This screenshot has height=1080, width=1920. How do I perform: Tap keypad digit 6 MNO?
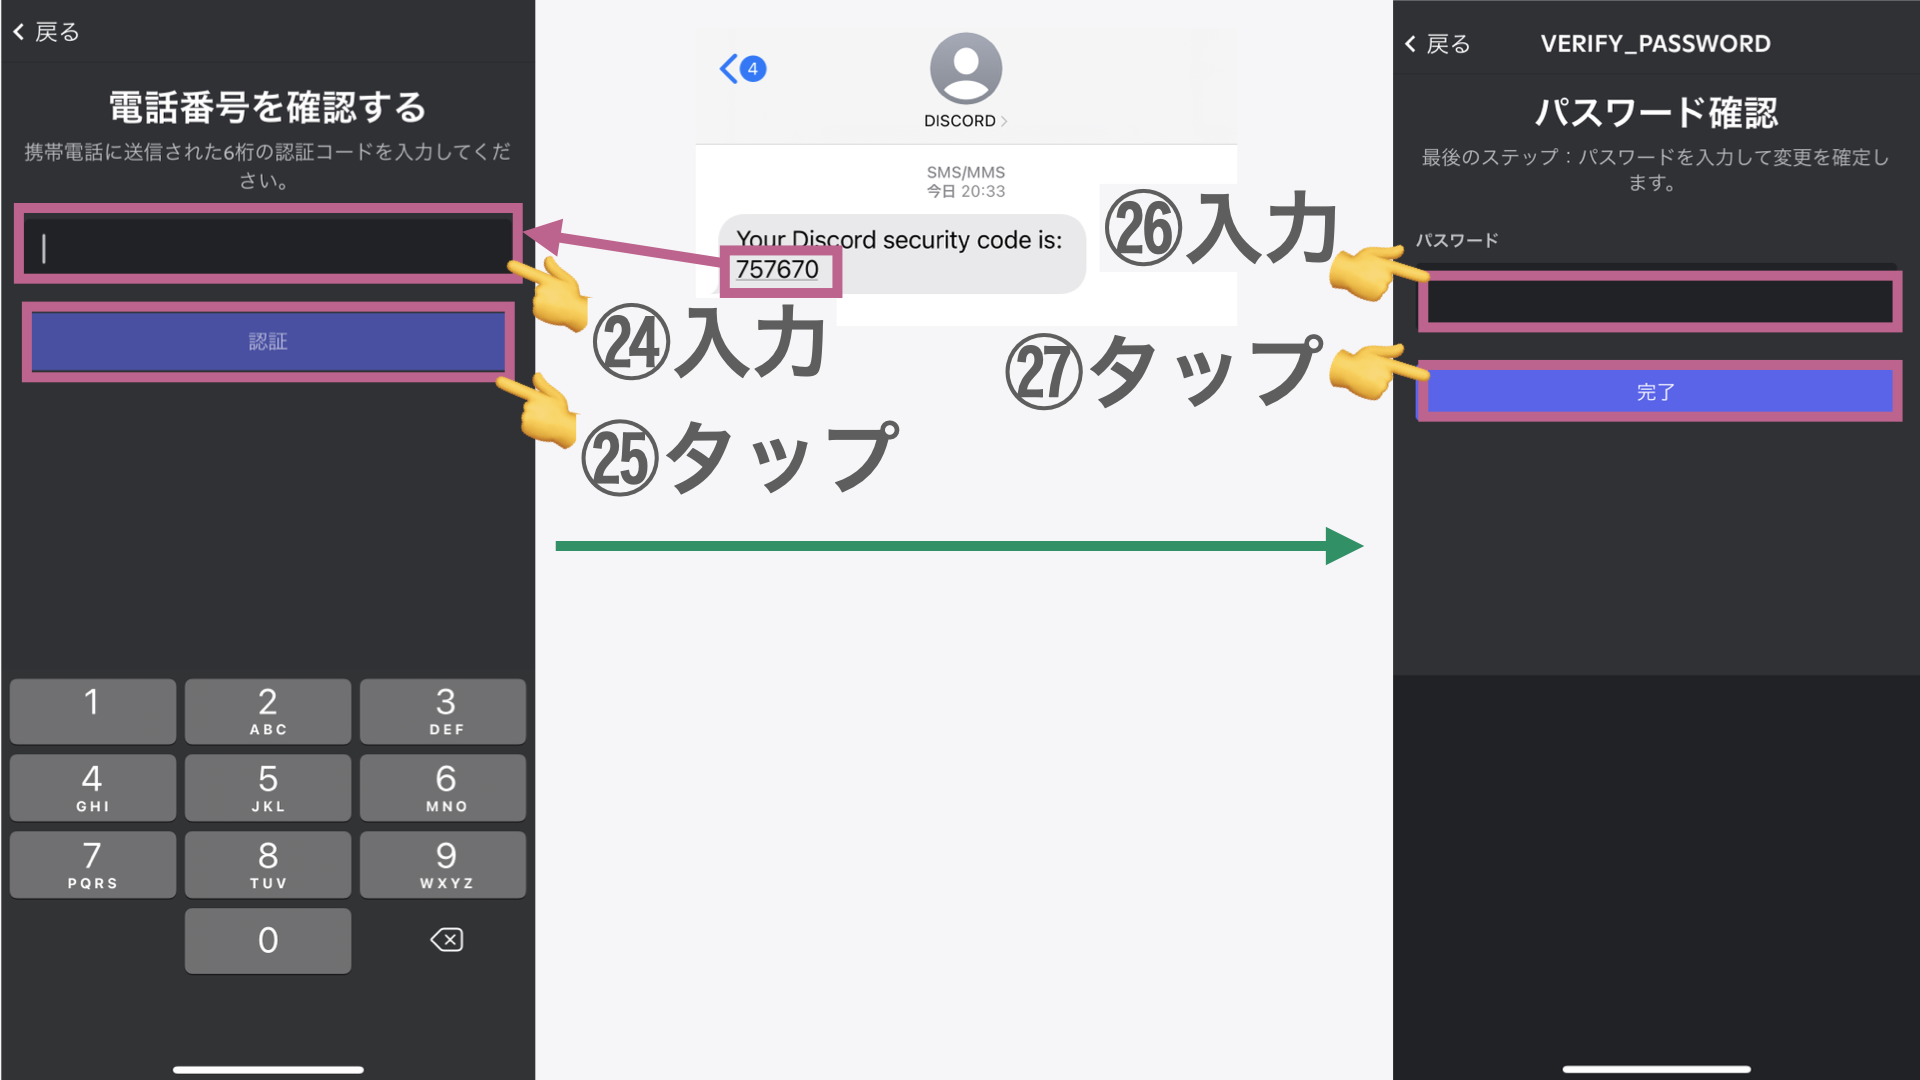coord(443,788)
